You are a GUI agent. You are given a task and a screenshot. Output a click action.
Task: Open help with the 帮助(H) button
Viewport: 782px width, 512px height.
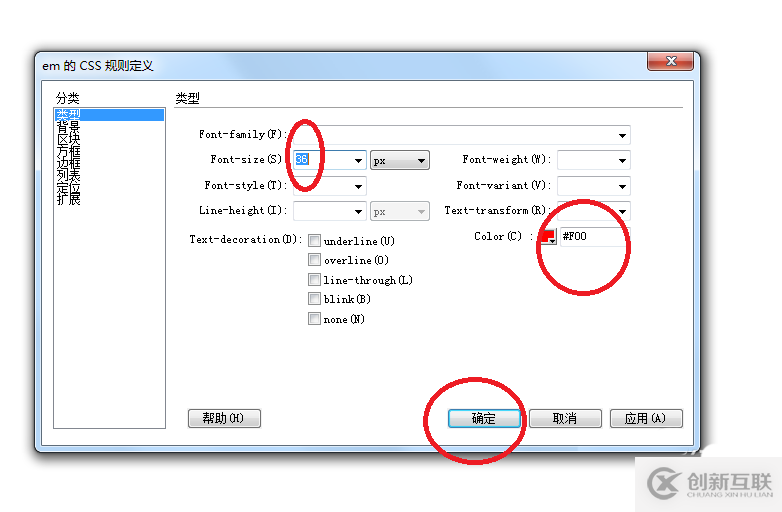[x=224, y=418]
